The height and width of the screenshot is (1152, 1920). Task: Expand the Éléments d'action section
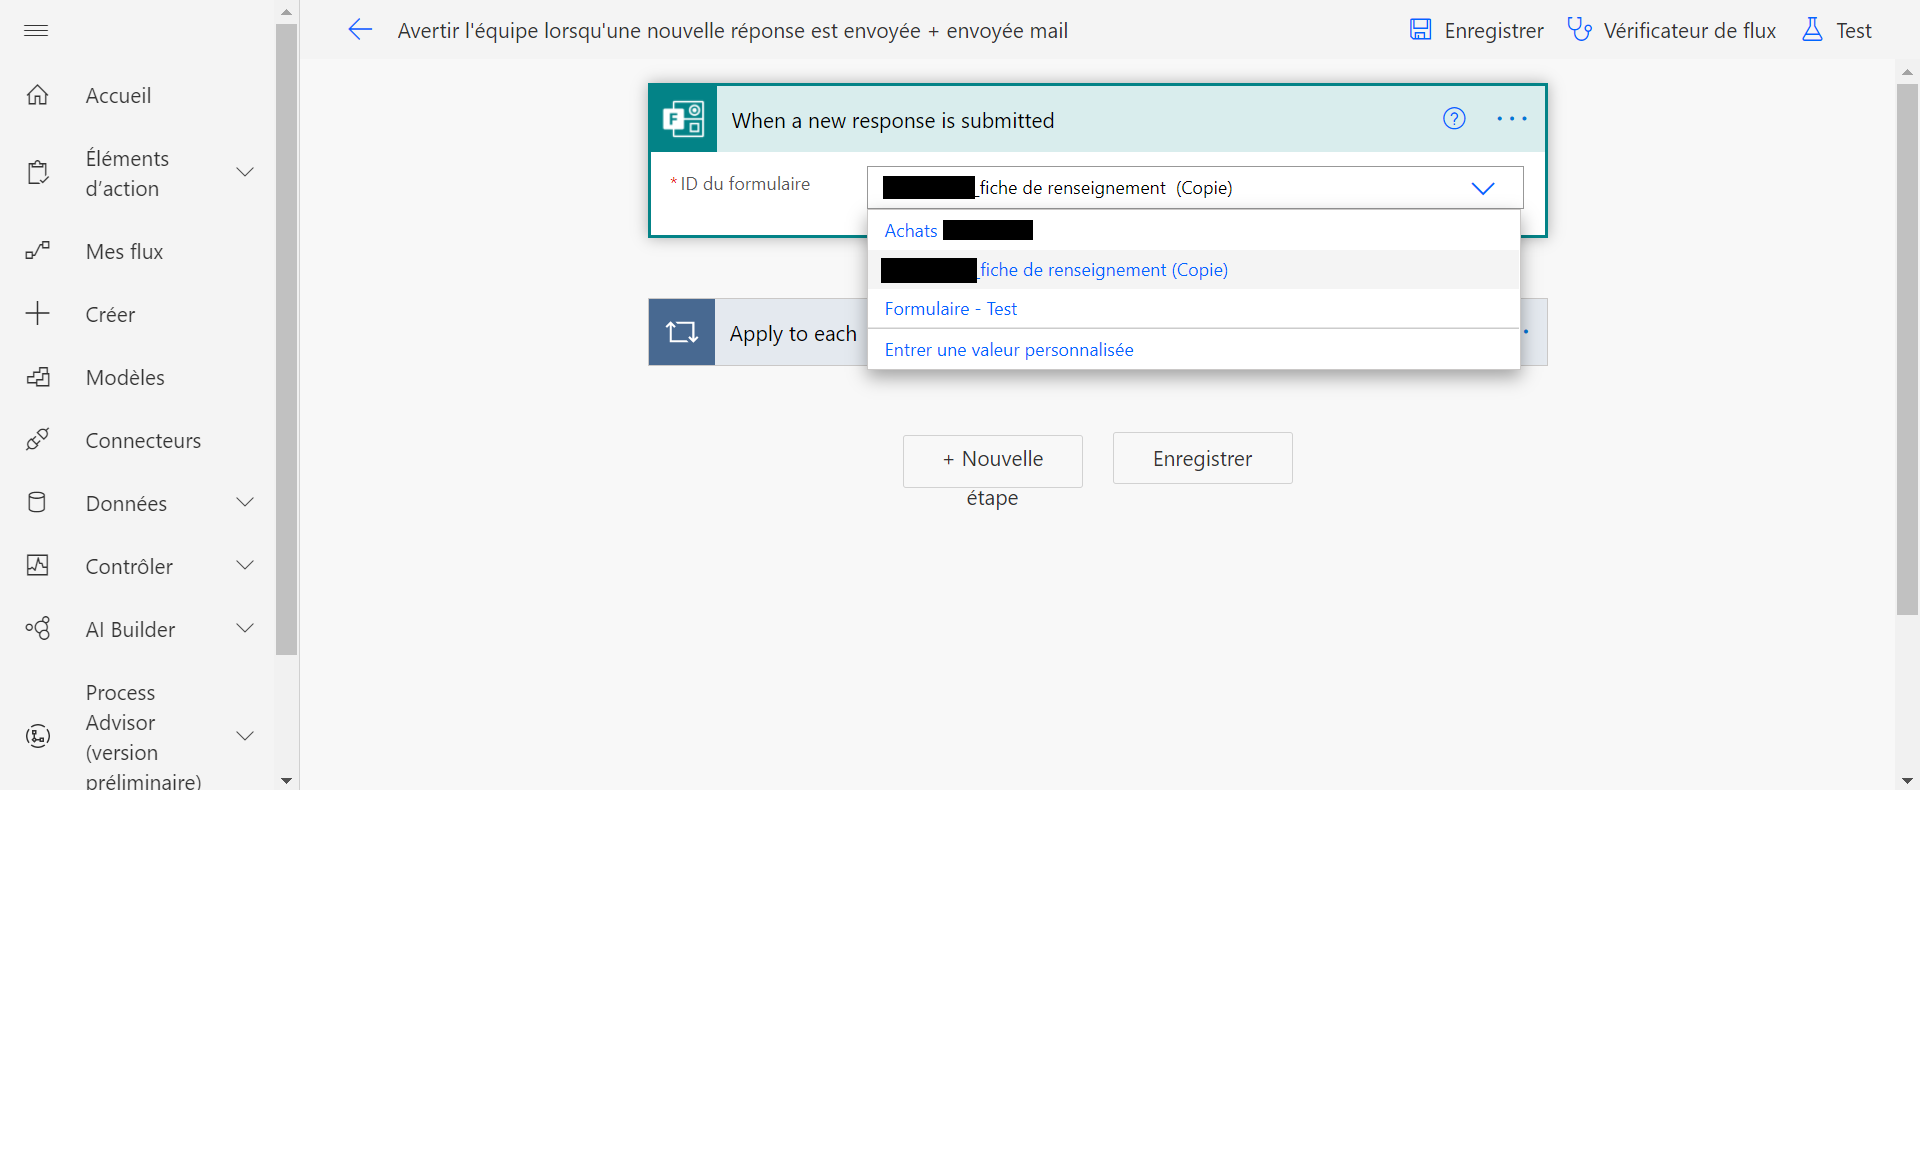click(x=244, y=172)
